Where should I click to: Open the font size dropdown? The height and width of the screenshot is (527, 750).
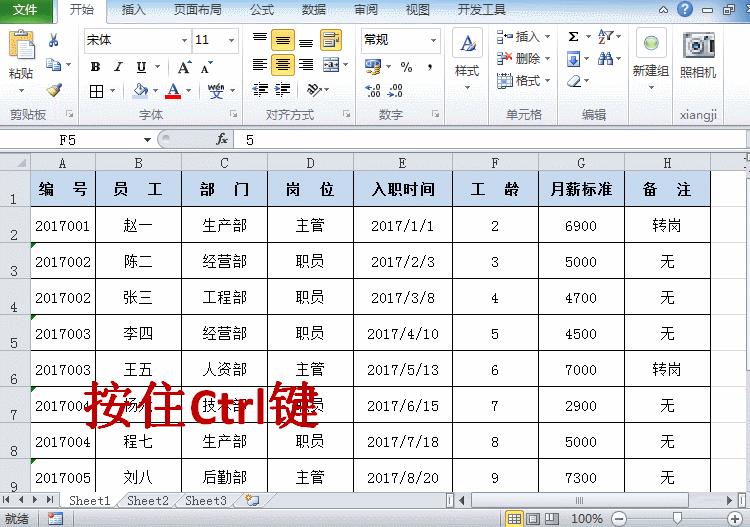tap(232, 40)
